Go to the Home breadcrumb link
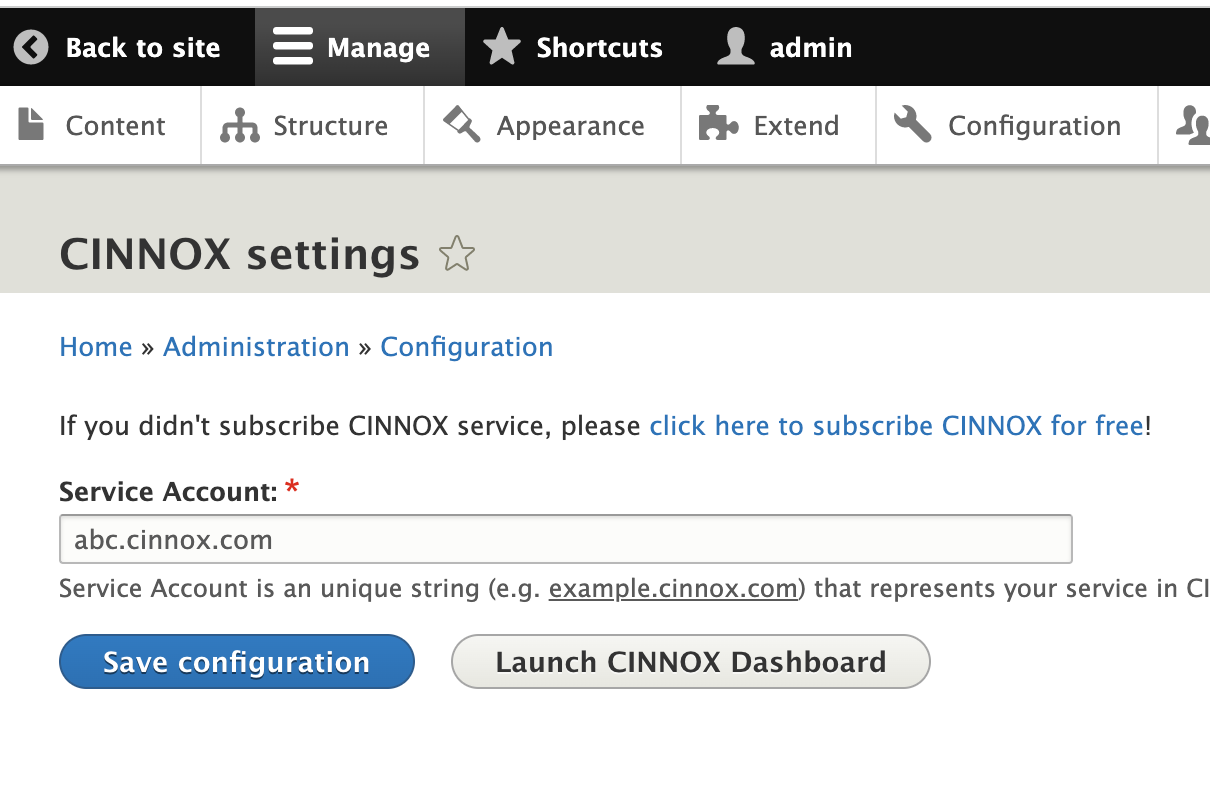1210x786 pixels. 96,347
